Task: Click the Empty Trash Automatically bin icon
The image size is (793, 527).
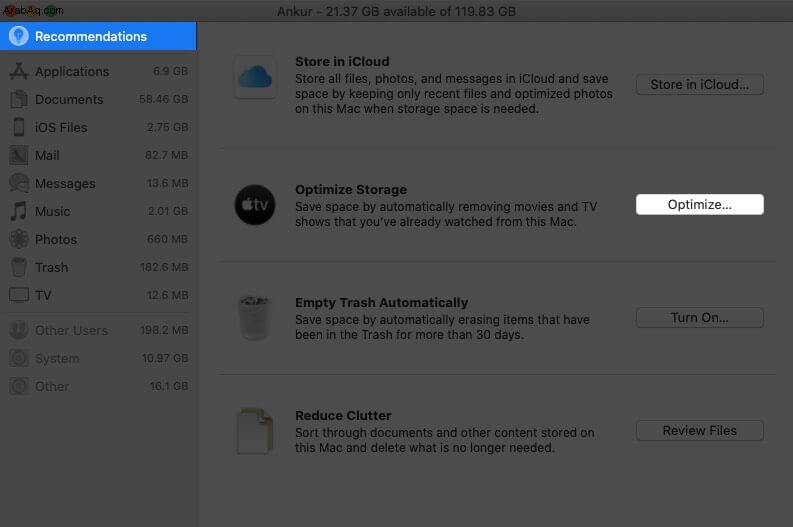Action: [254, 318]
